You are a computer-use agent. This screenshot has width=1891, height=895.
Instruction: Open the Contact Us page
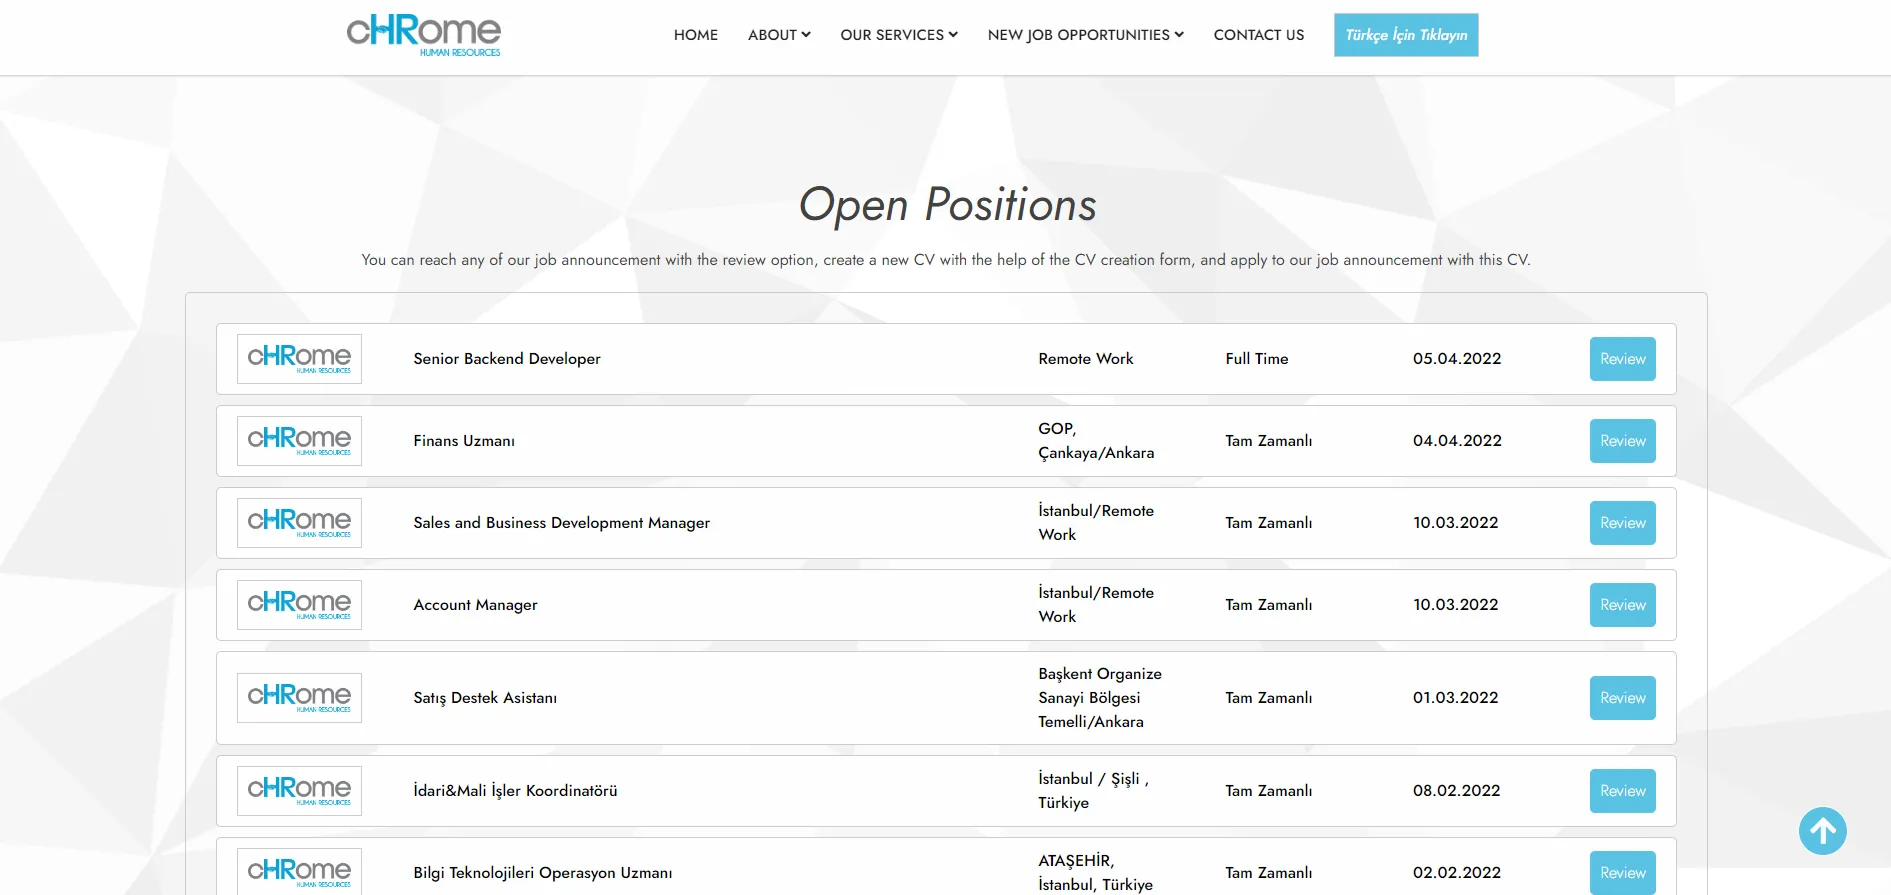pyautogui.click(x=1258, y=35)
